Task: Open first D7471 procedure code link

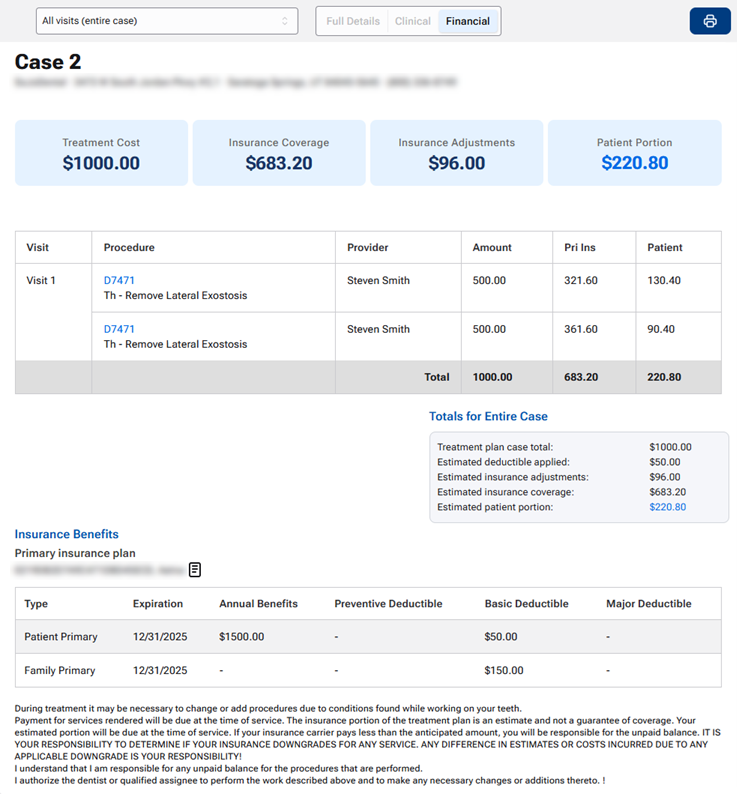Action: (119, 280)
